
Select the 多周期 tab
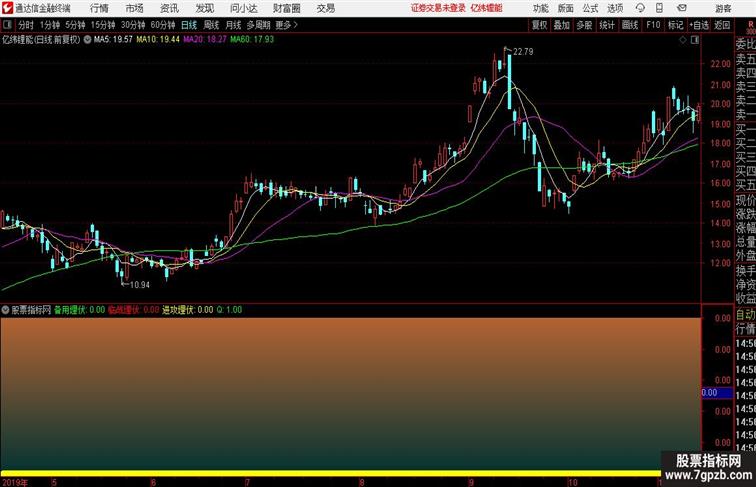(259, 25)
